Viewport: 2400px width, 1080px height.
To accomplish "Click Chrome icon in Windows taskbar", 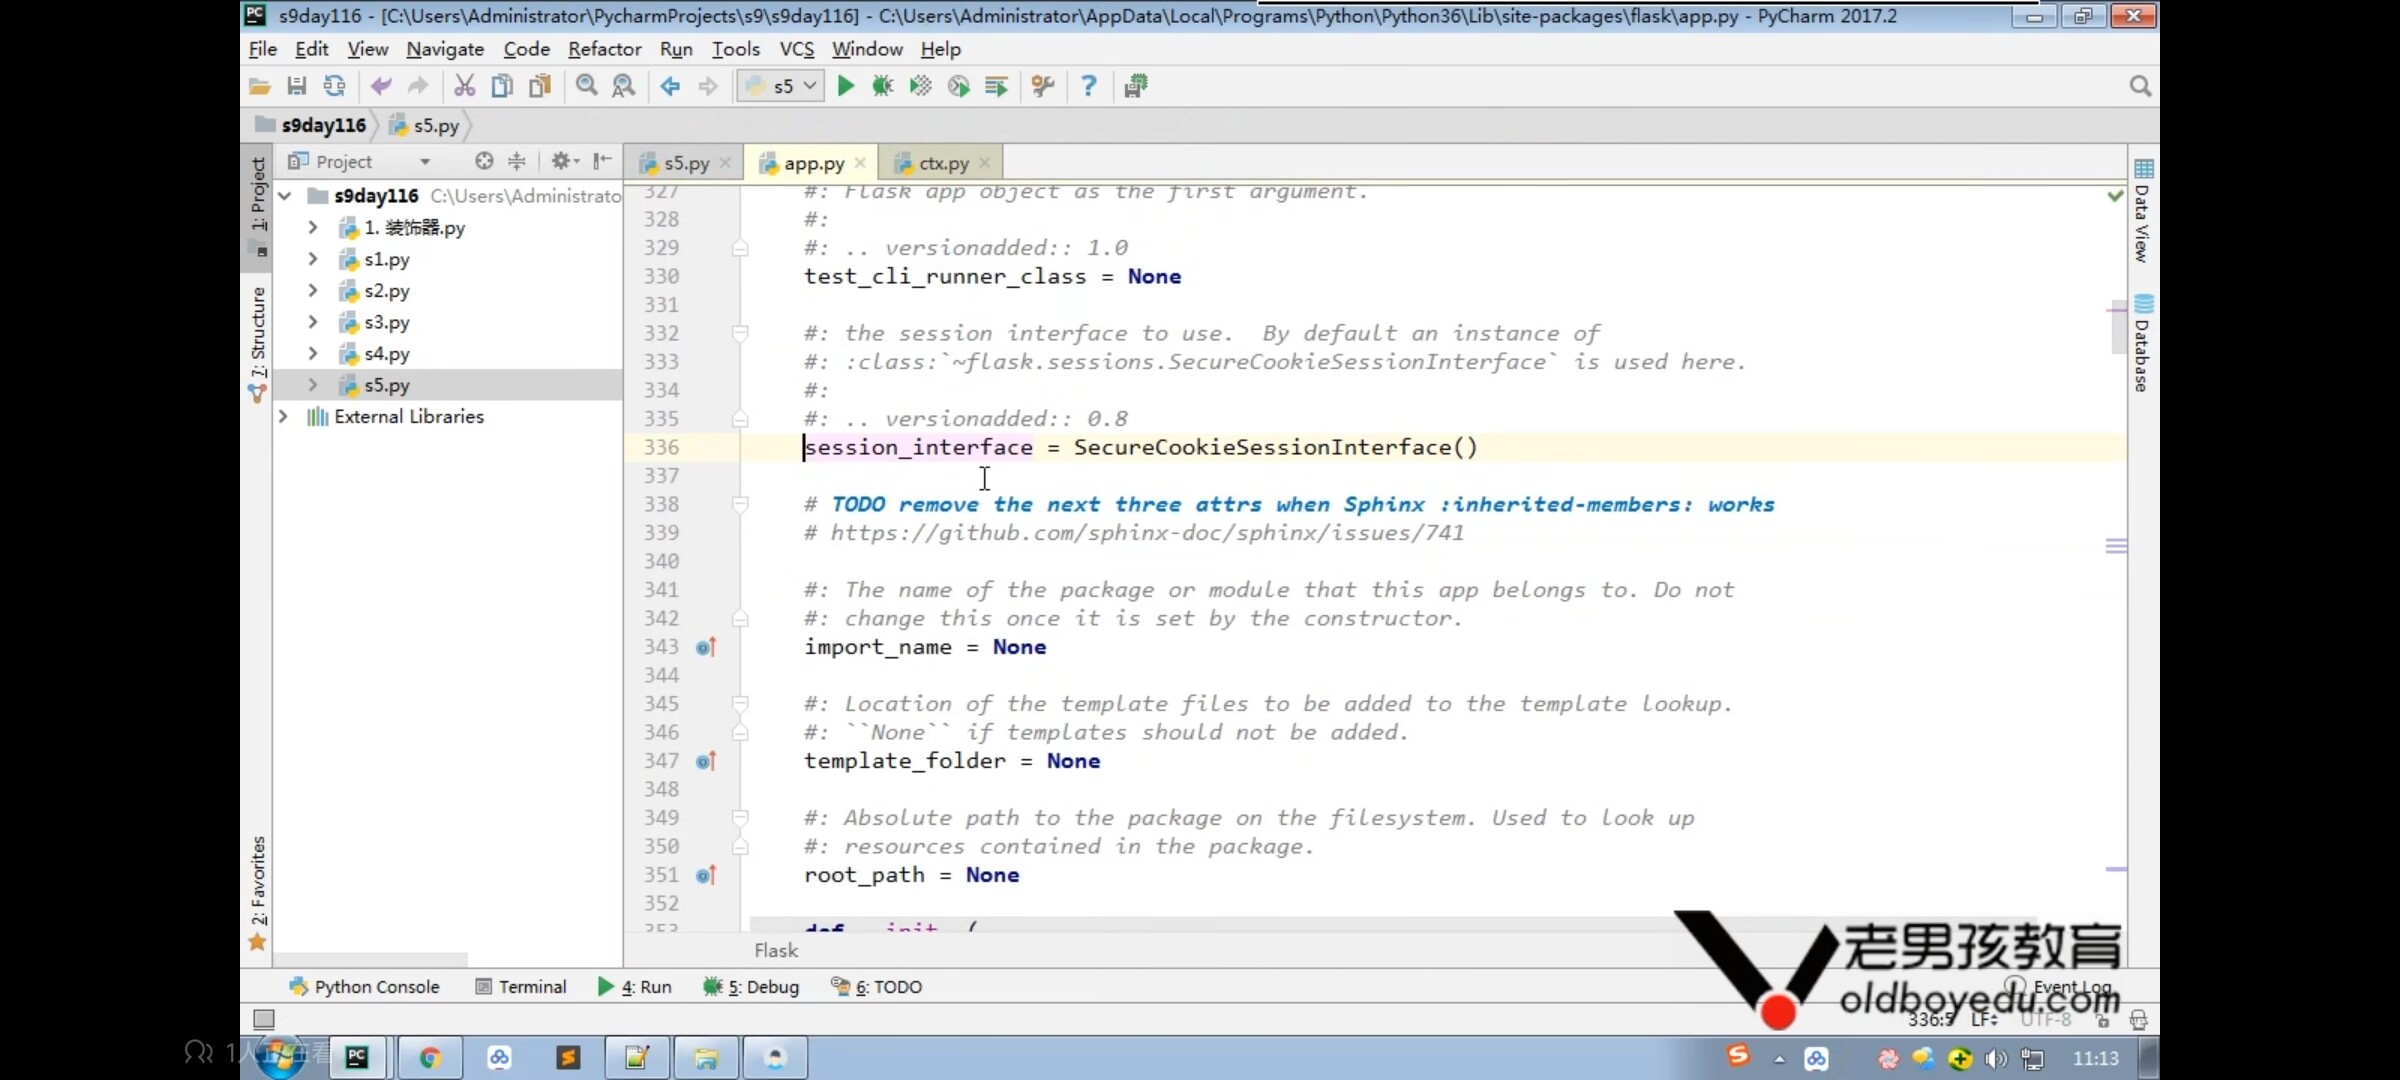I will tap(430, 1057).
